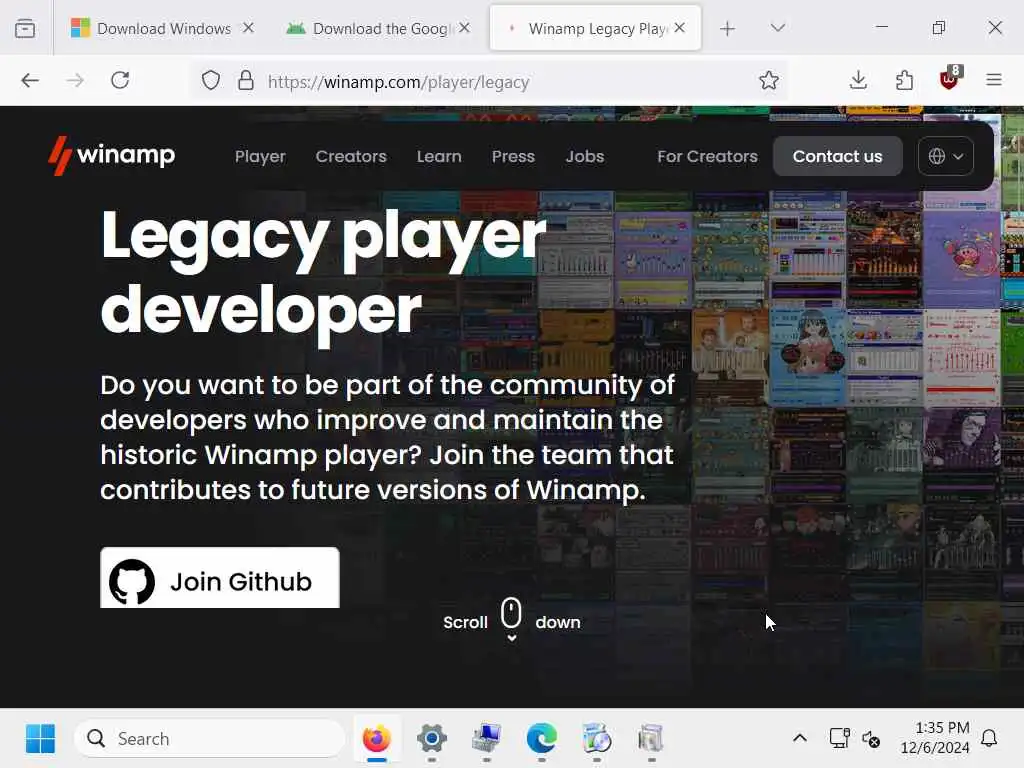Open a new browser tab
1024x768 pixels.
click(x=728, y=28)
